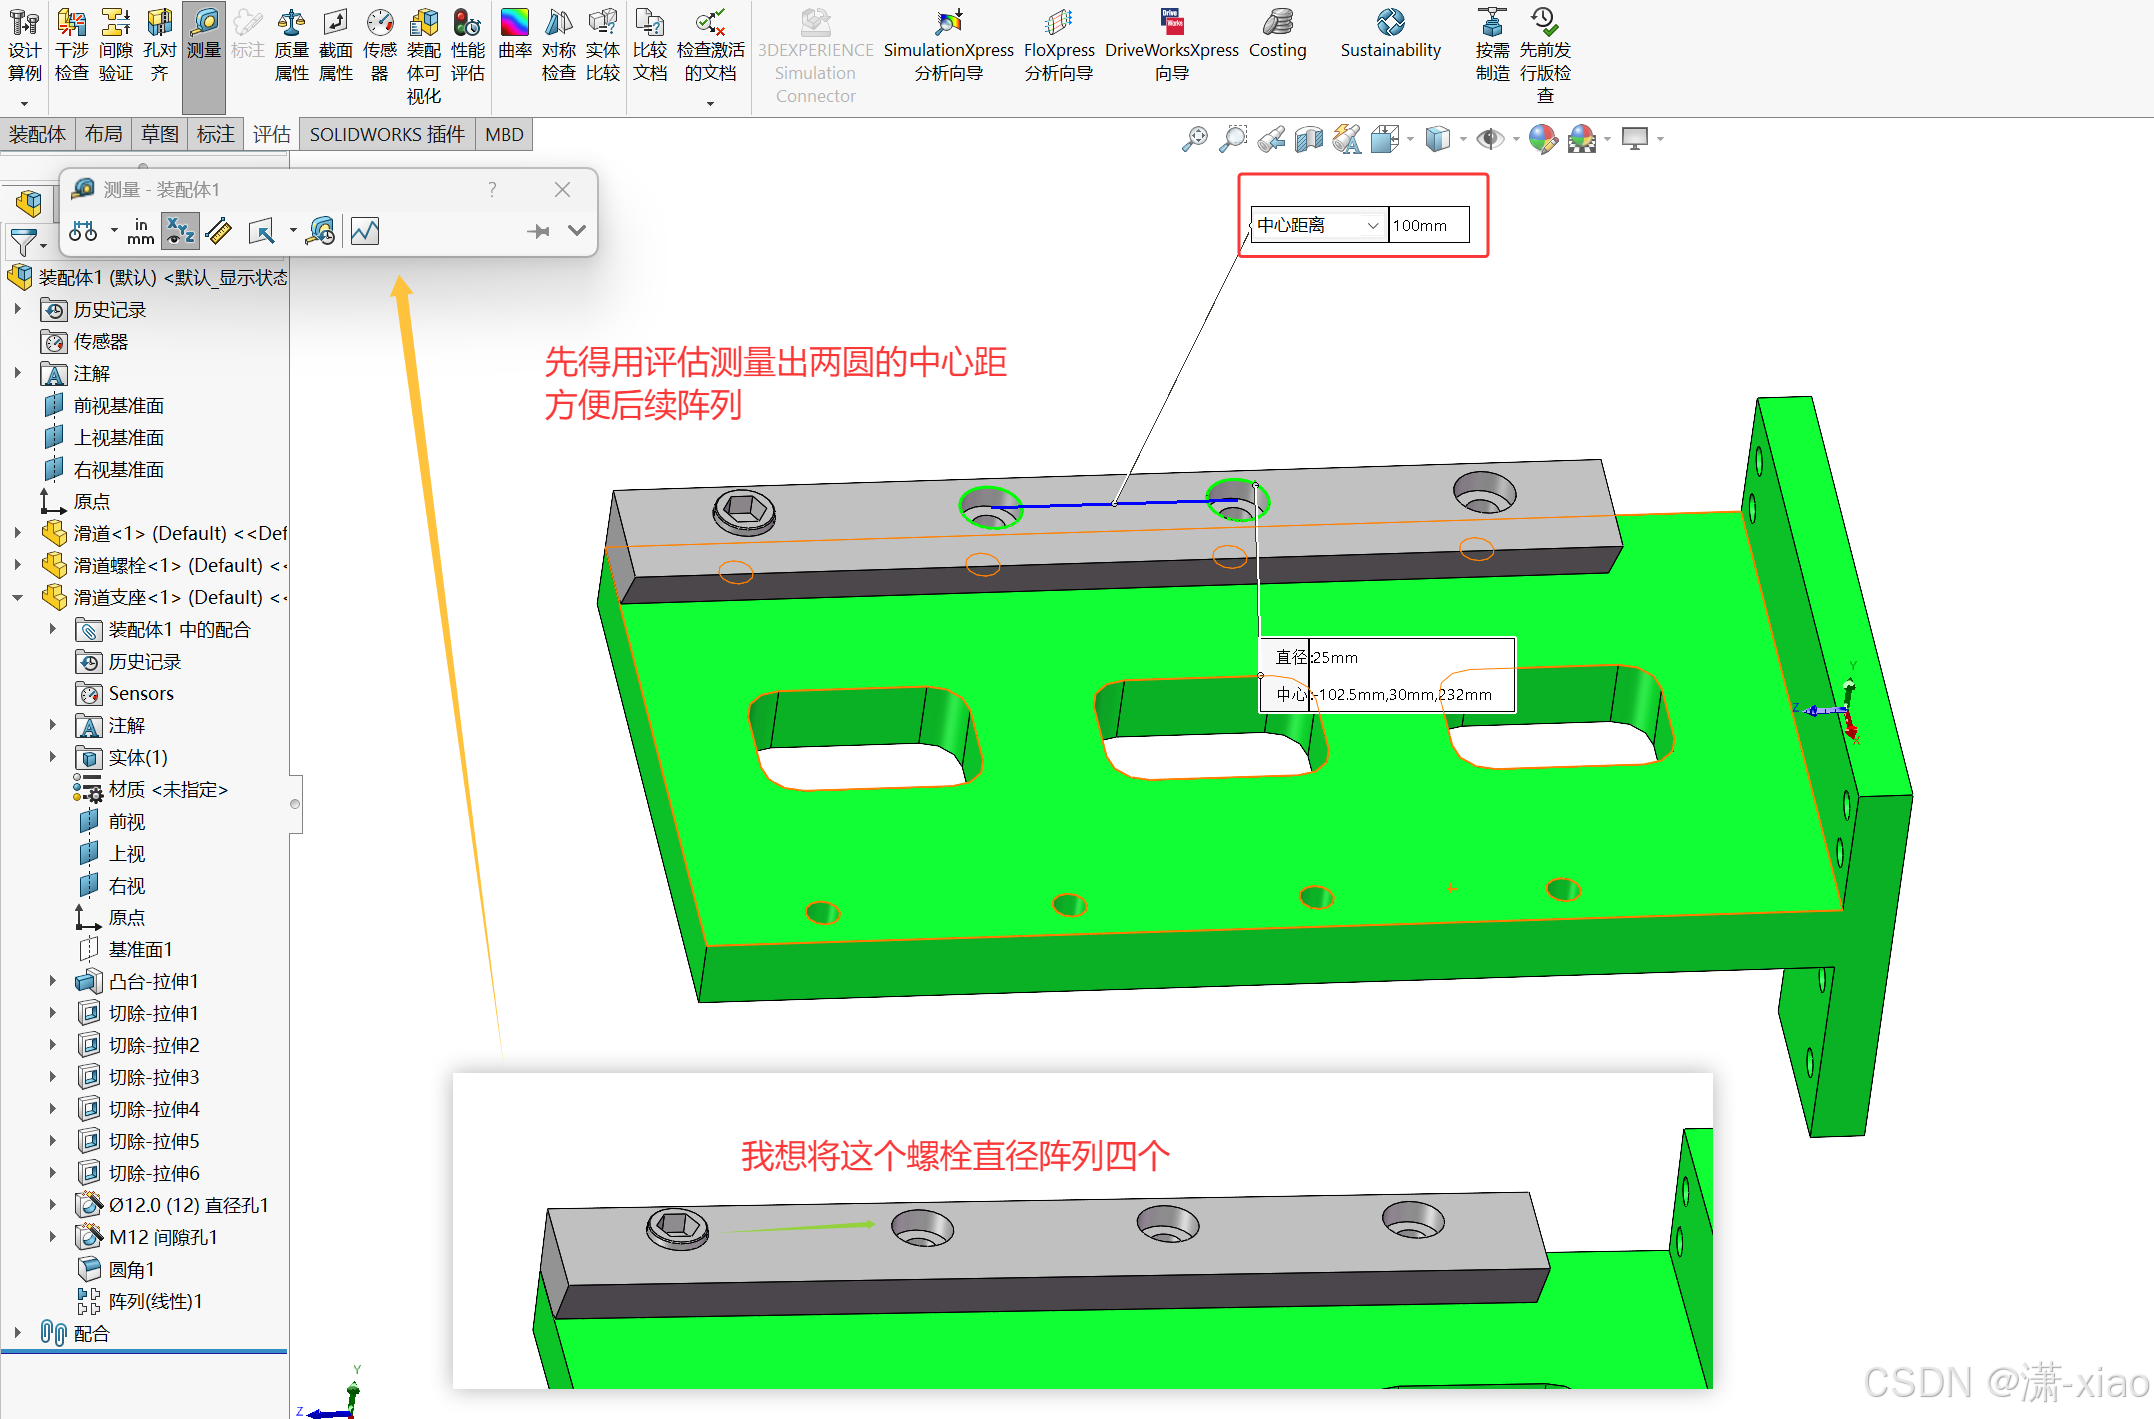This screenshot has width=2154, height=1419.
Task: Click the point-to-point ruler icon
Action: pyautogui.click(x=219, y=232)
